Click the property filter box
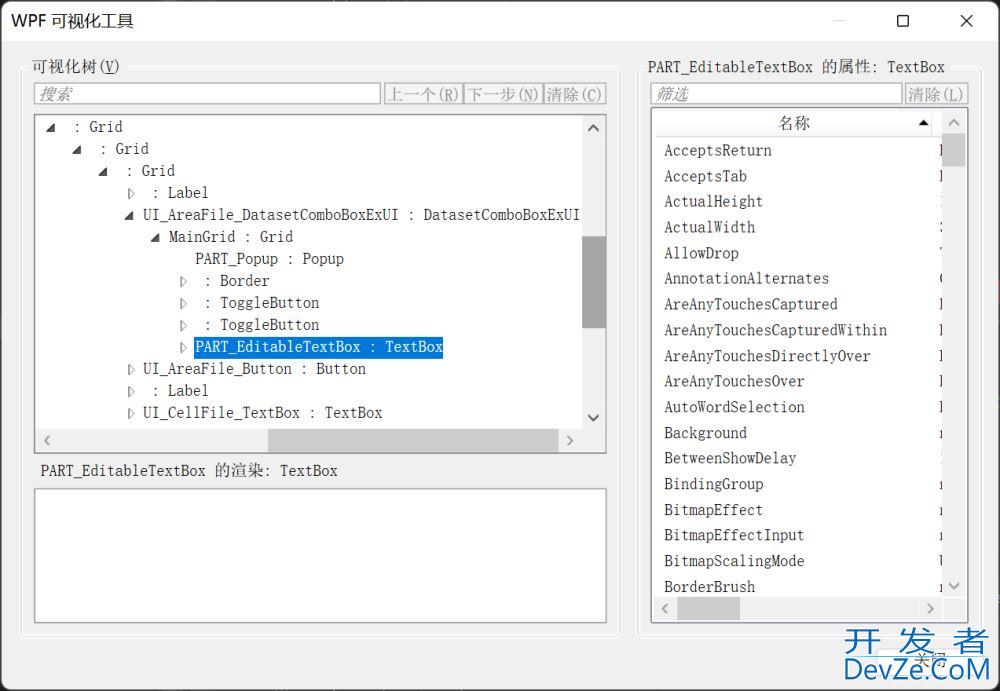Image resolution: width=1000 pixels, height=691 pixels. [x=776, y=94]
